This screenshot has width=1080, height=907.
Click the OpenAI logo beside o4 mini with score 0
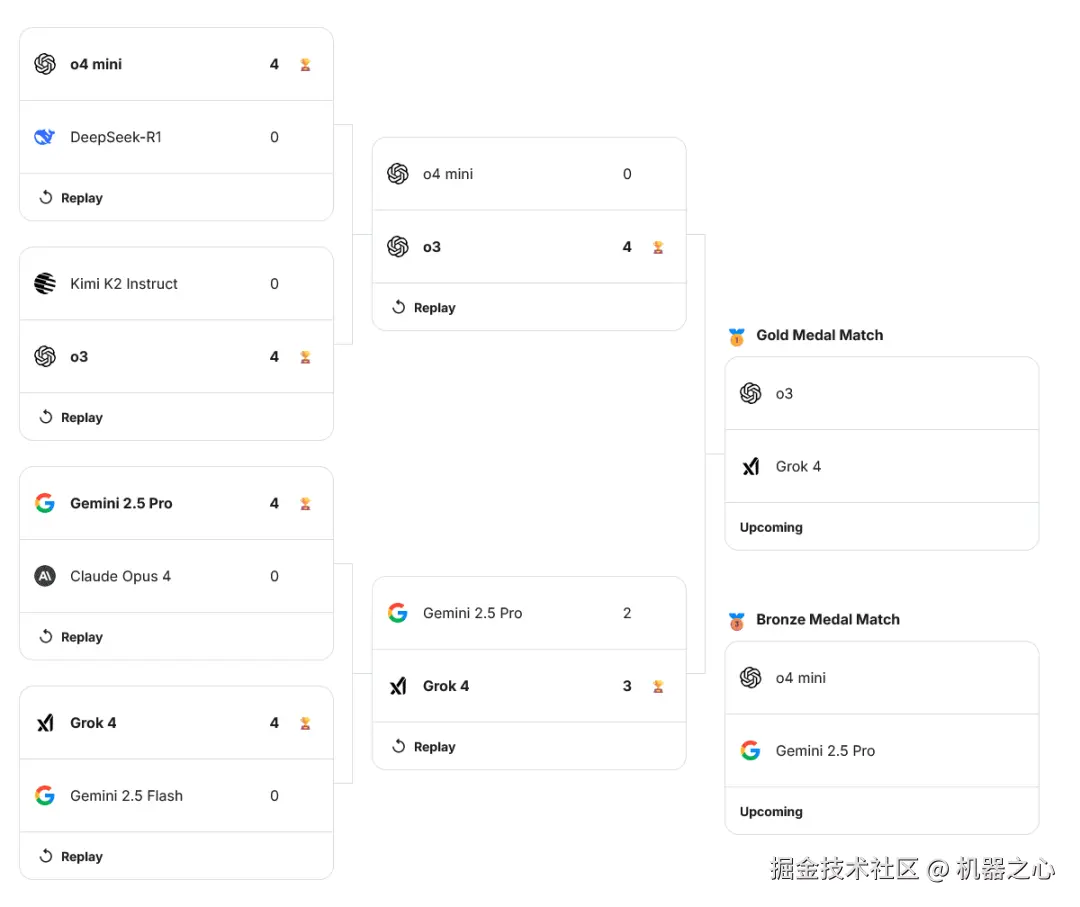click(x=398, y=174)
